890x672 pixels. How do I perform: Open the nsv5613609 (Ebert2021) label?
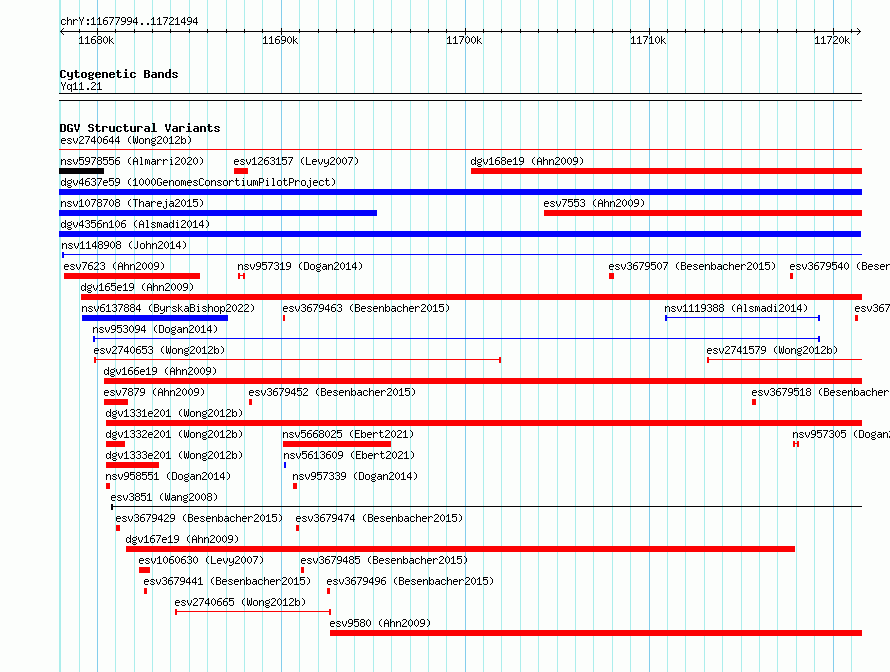click(349, 455)
